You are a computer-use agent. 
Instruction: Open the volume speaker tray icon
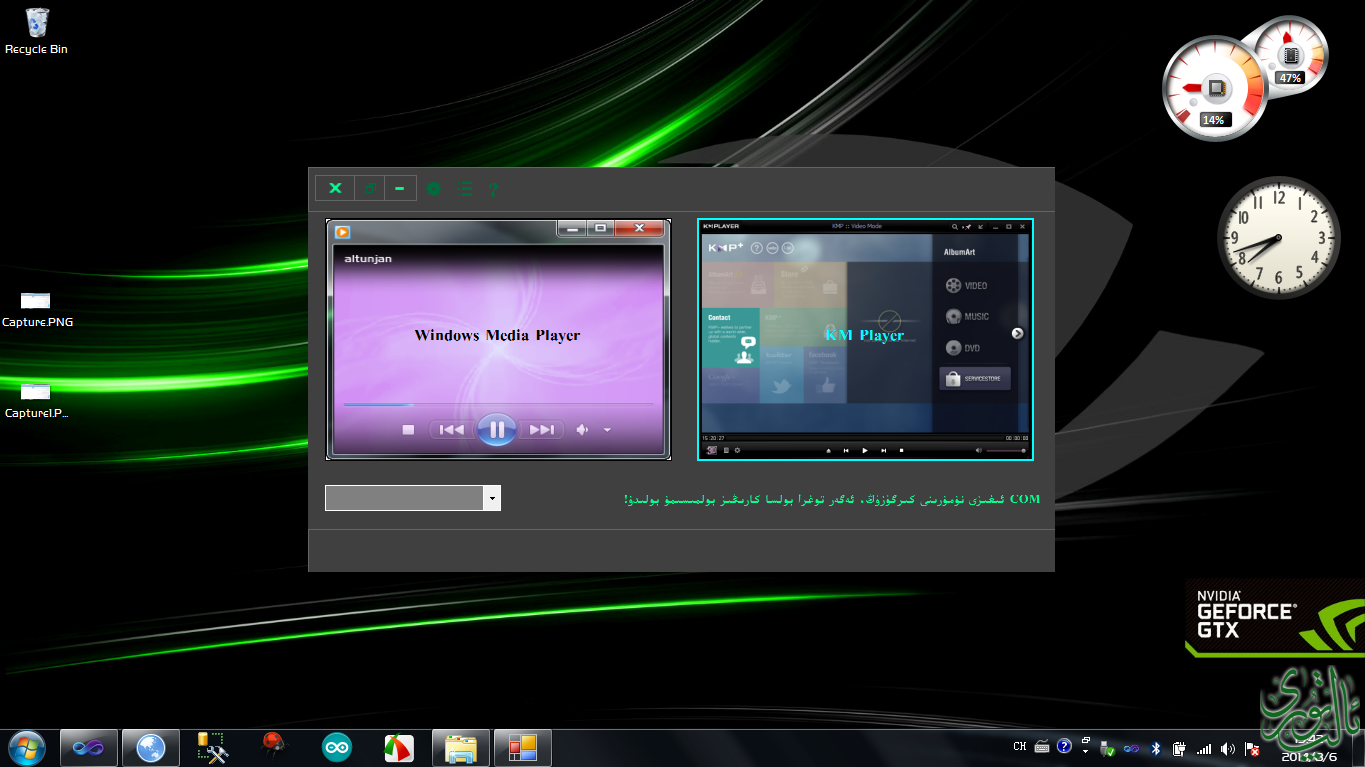[1228, 748]
